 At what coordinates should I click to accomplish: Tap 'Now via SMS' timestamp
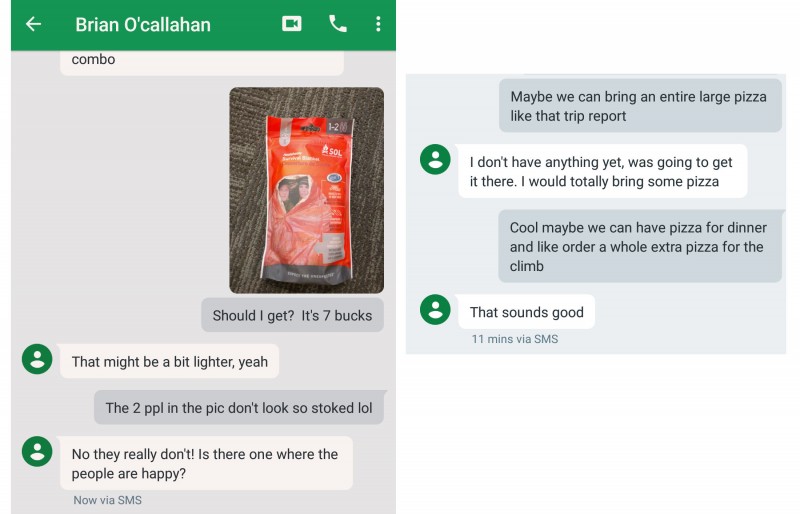tap(108, 500)
